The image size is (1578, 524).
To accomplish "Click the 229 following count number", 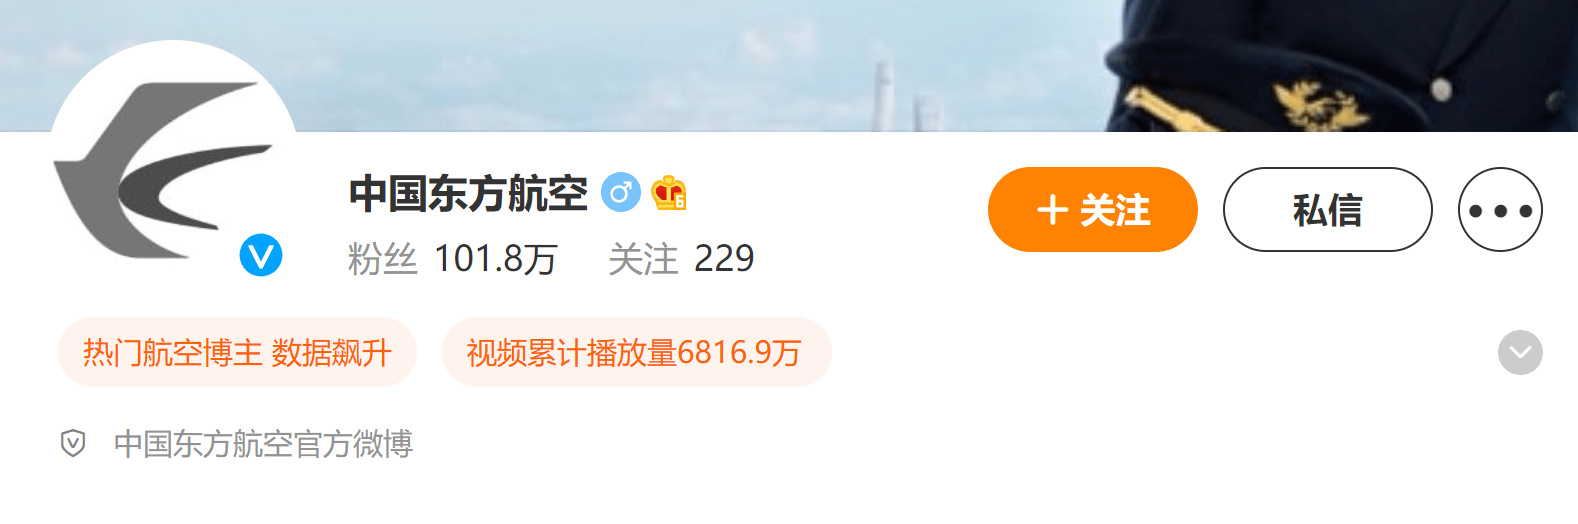I will point(724,259).
